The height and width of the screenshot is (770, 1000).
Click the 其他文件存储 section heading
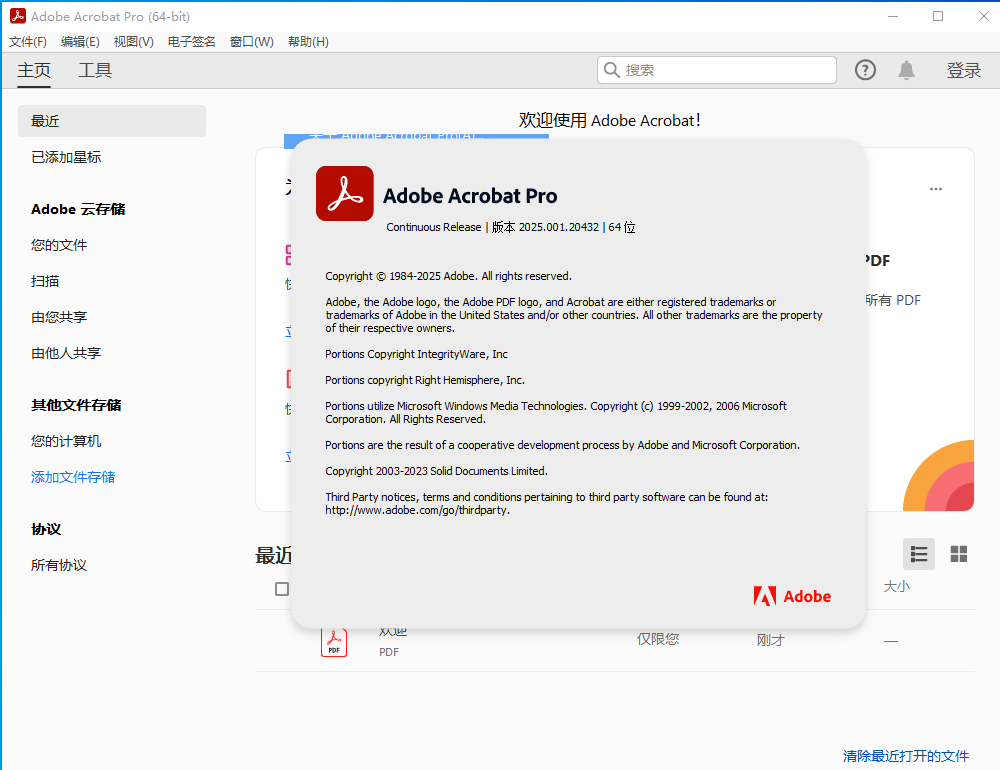click(76, 405)
